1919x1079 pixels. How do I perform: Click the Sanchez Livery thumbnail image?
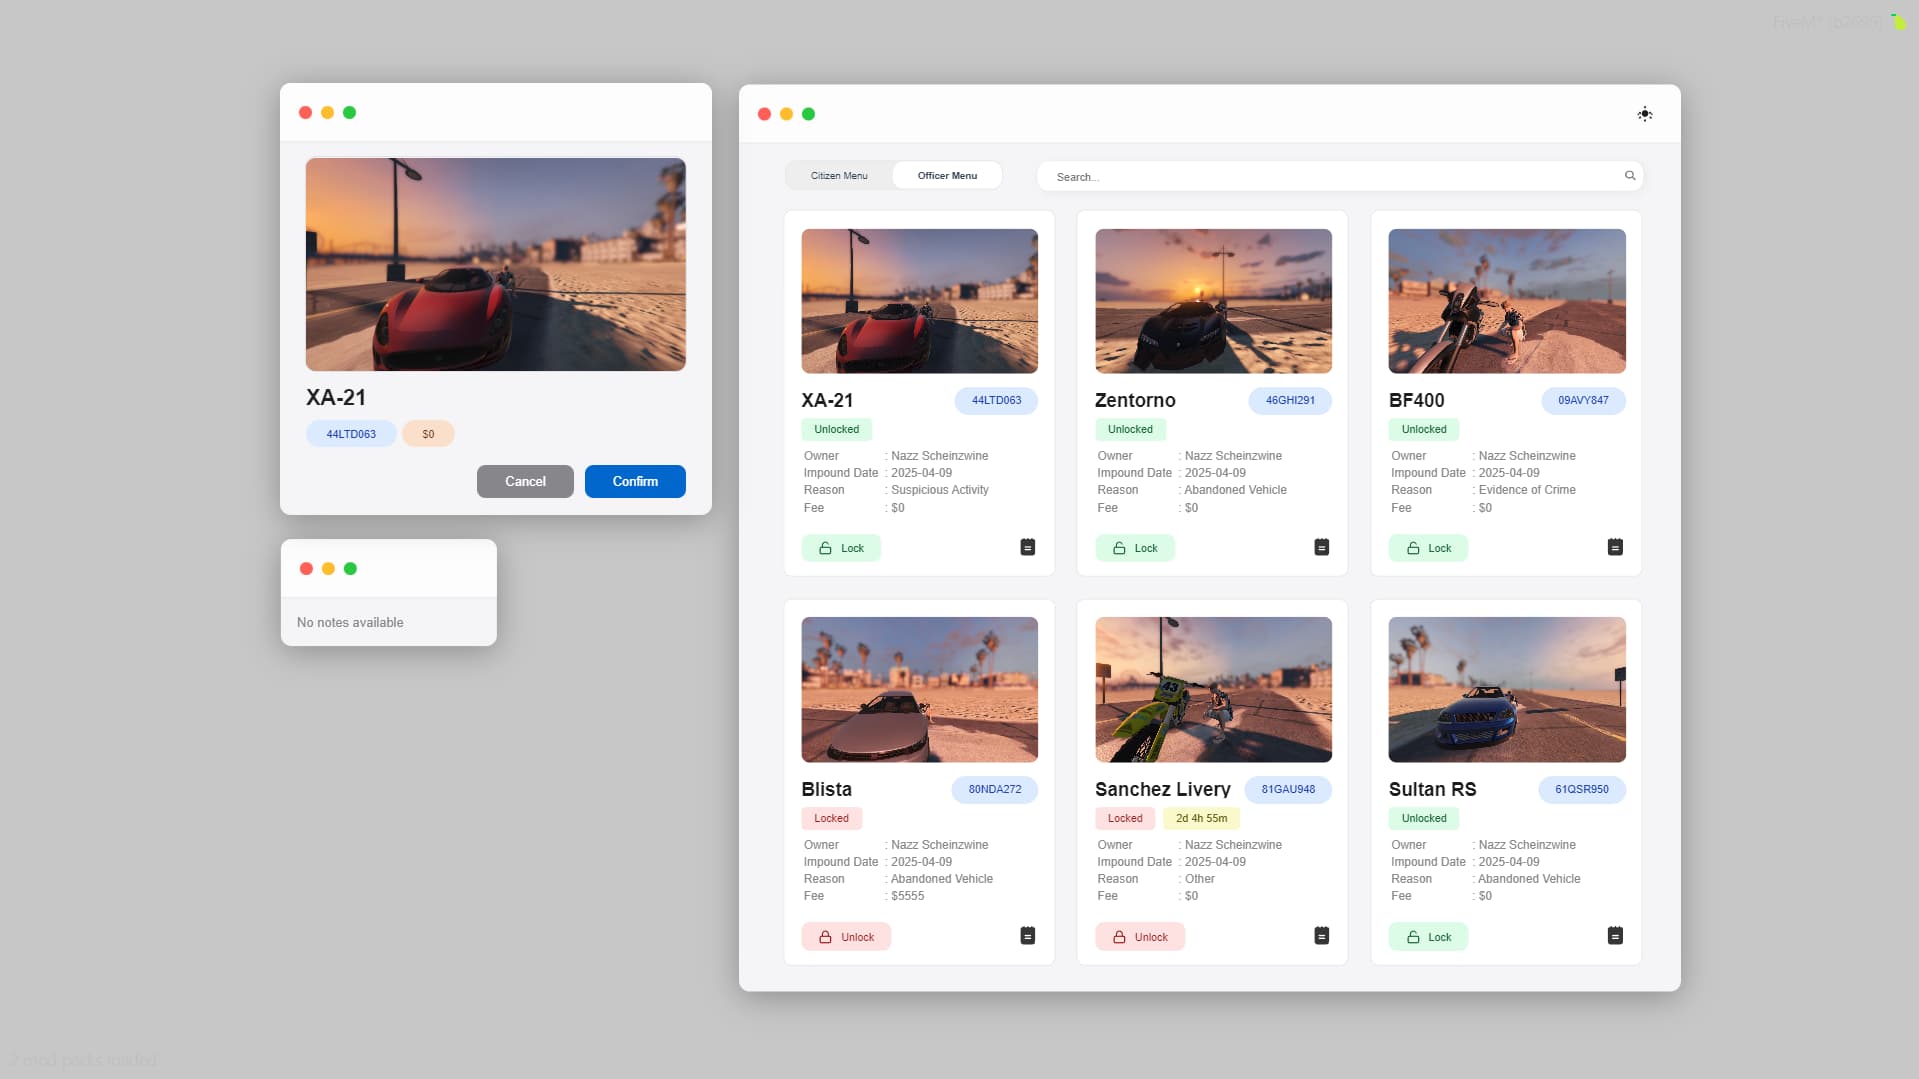pos(1213,690)
